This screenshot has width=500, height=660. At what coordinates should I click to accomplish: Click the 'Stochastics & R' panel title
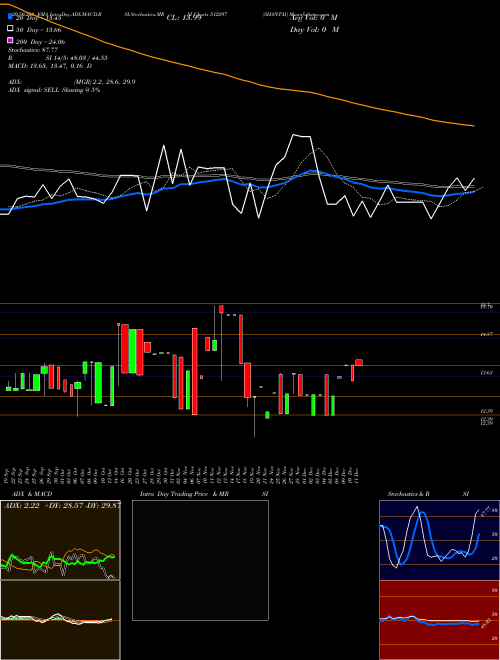tap(409, 494)
